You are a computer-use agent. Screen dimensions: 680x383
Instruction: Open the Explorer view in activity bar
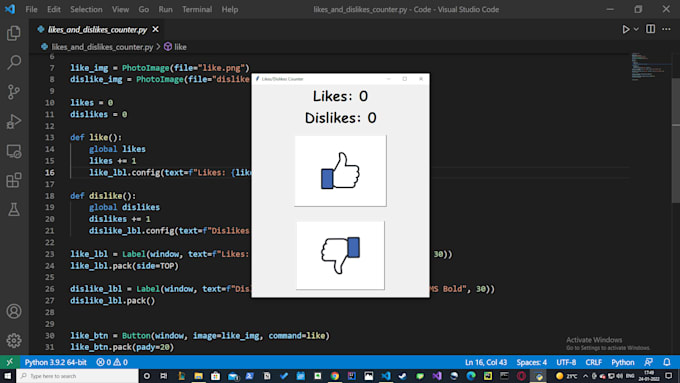tap(14, 33)
